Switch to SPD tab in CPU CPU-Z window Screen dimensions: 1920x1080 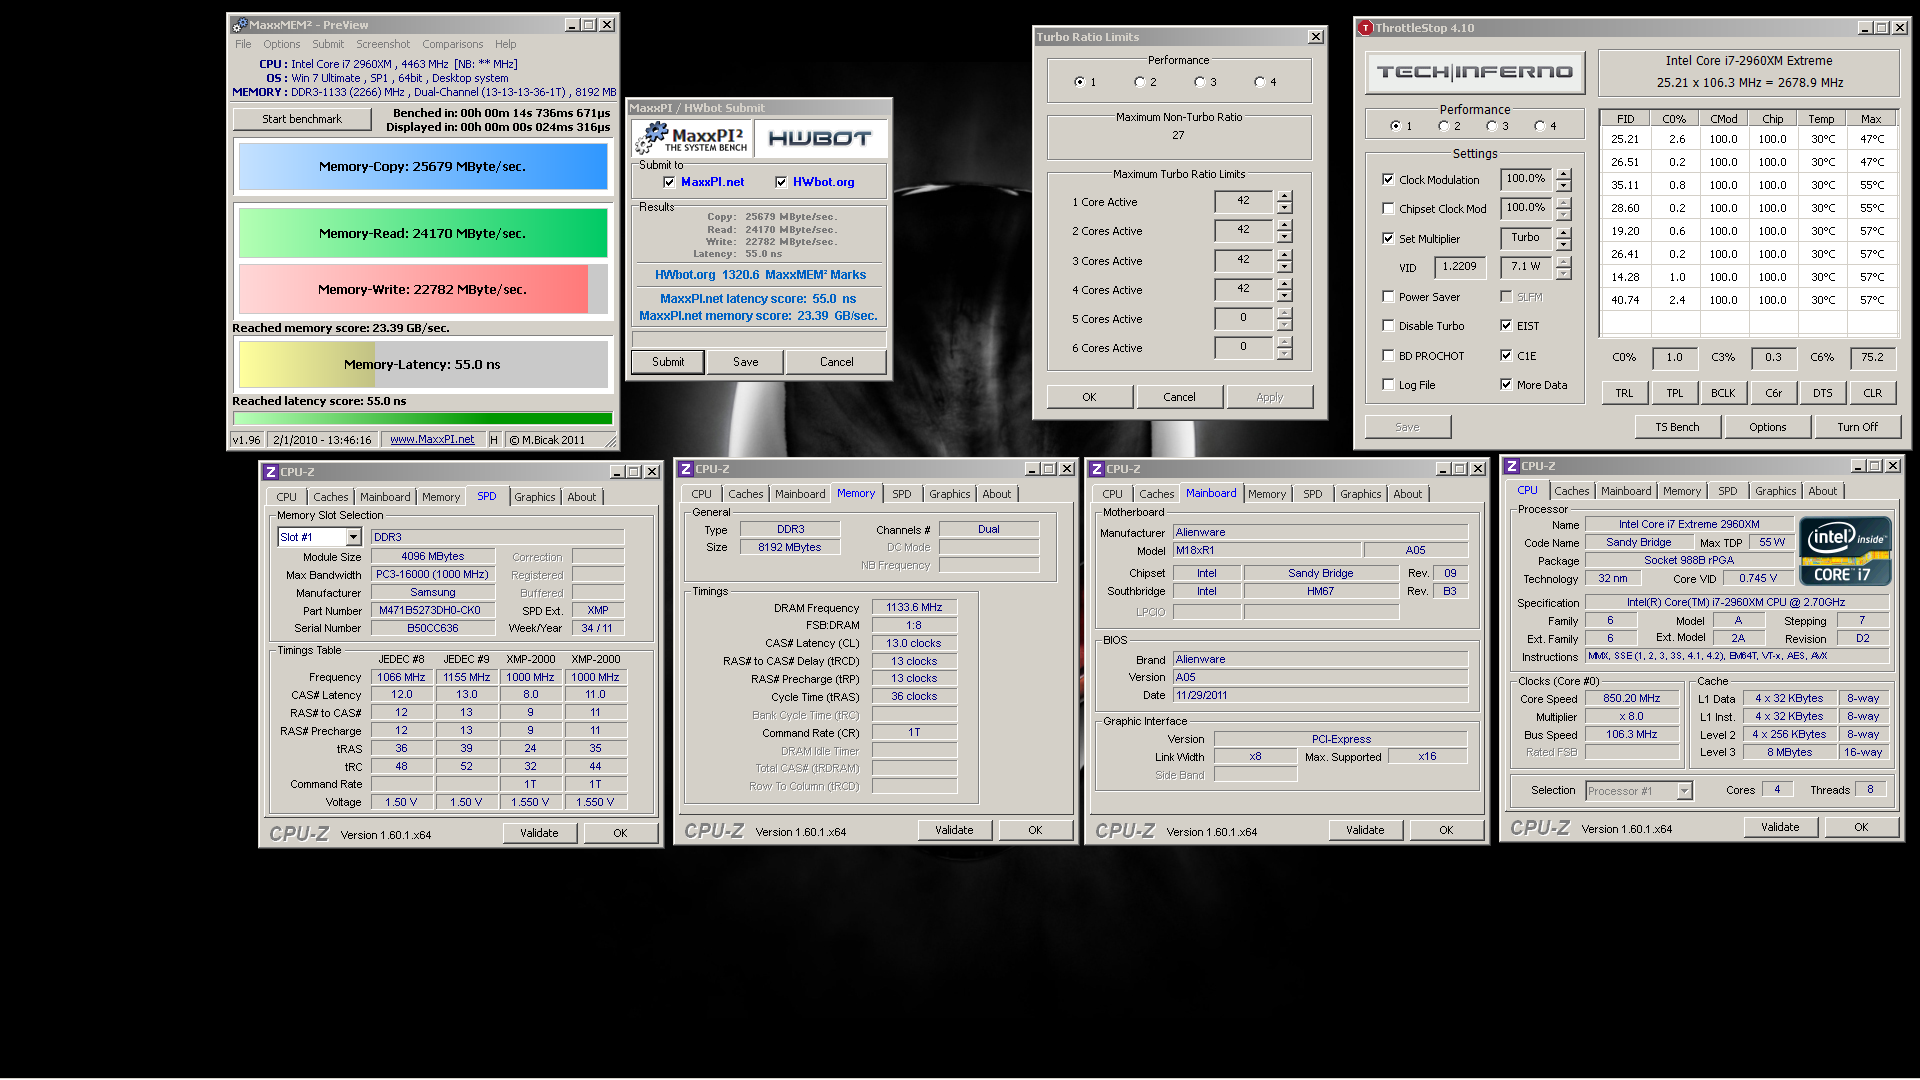[1727, 491]
